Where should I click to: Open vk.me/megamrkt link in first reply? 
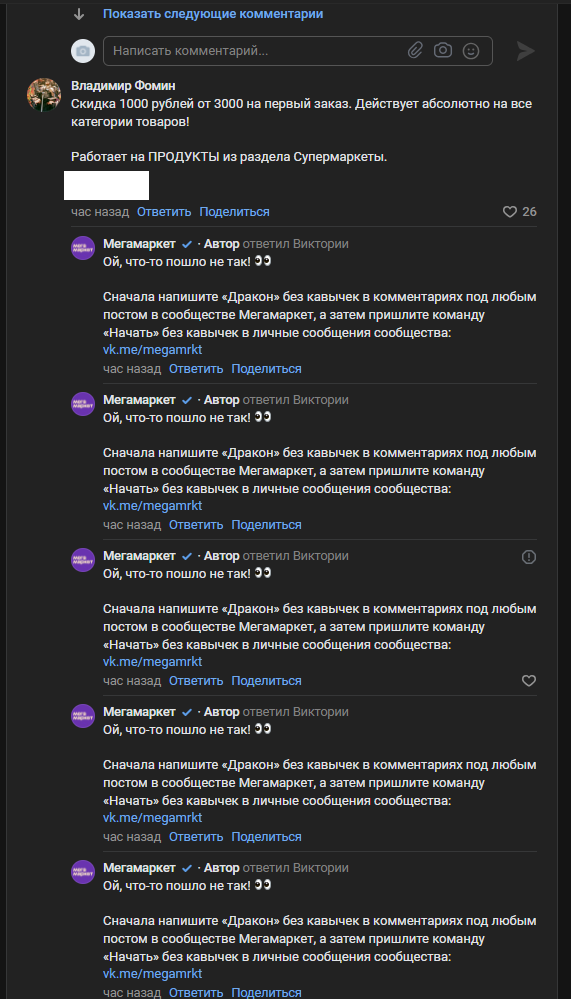[x=152, y=350]
